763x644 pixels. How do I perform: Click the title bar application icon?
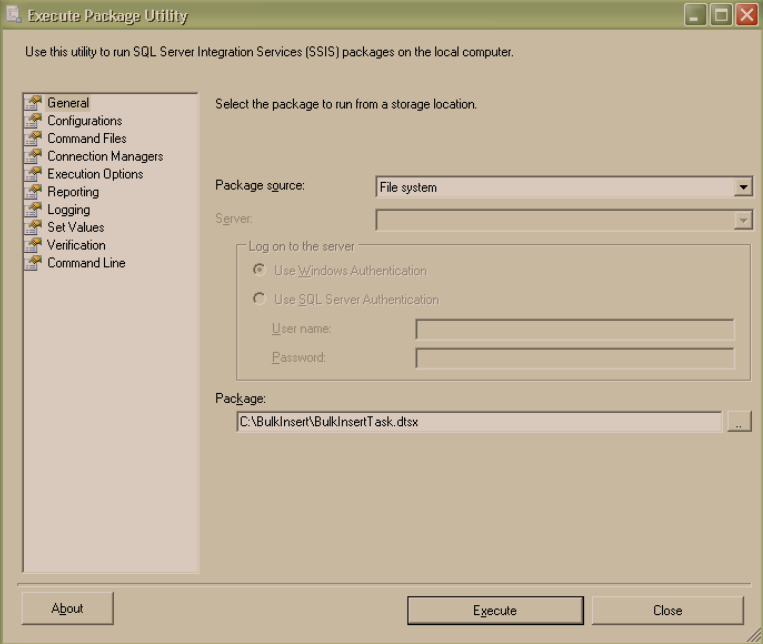pyautogui.click(x=13, y=15)
